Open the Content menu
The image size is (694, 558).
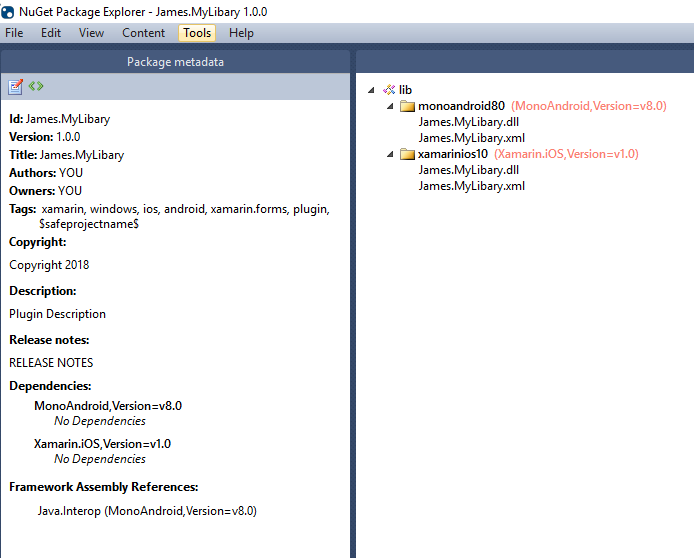coord(143,33)
